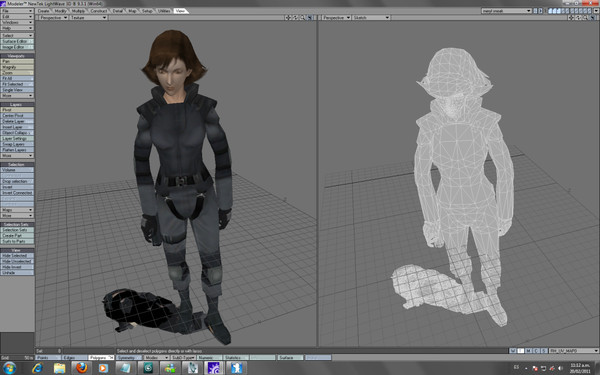This screenshot has width=600, height=375.
Task: Expand More dropdown under Viewports group
Action: coord(17,95)
